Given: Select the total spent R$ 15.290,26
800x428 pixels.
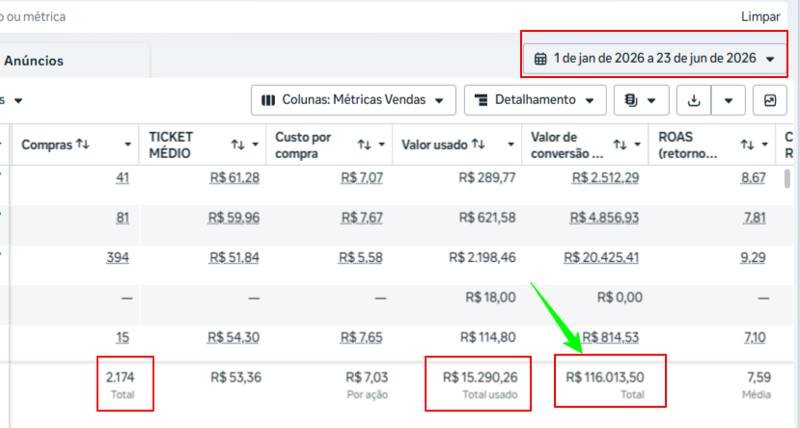Looking at the screenshot, I should [x=480, y=377].
